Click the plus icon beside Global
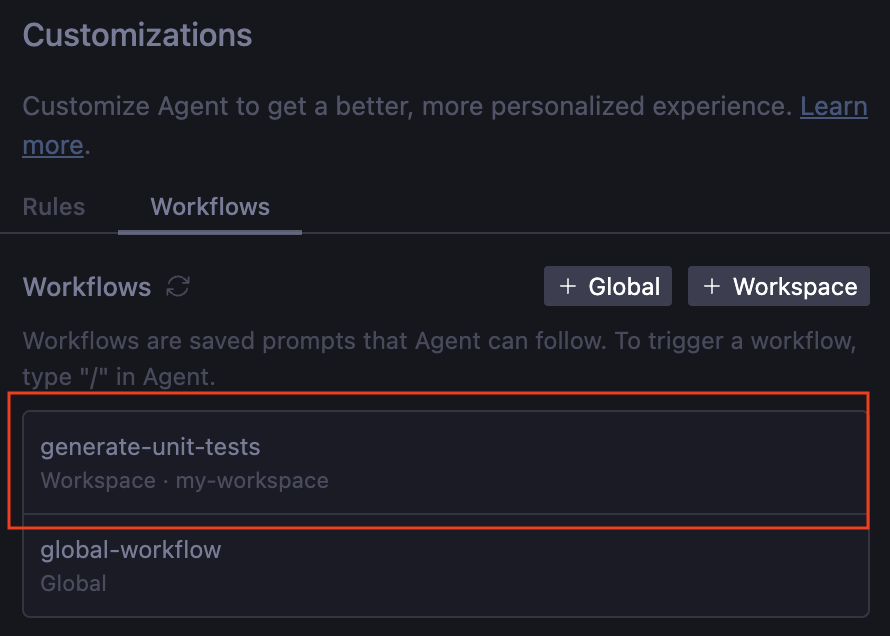 (x=568, y=287)
